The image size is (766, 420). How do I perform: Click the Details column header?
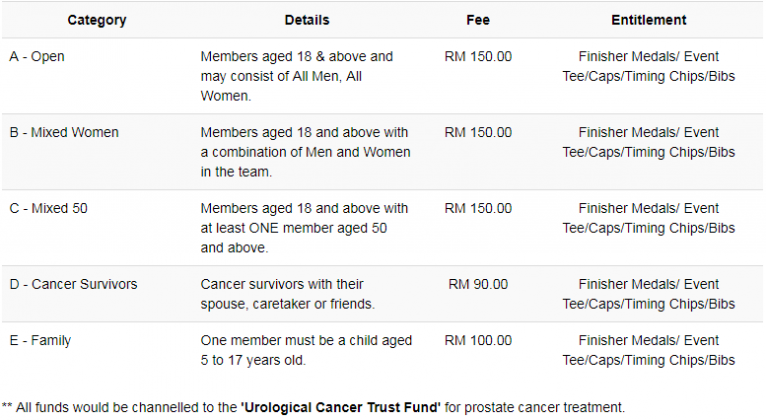[307, 20]
